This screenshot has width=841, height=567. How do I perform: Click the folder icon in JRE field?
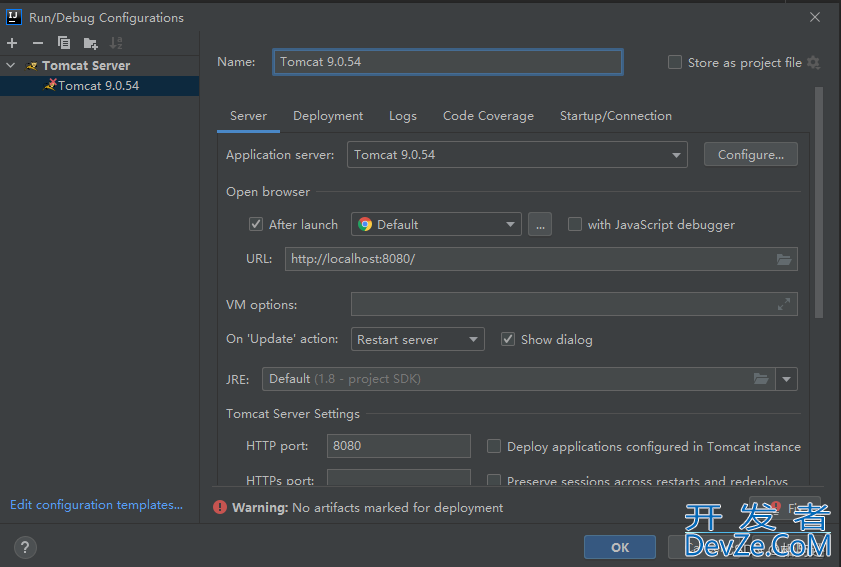[x=761, y=379]
